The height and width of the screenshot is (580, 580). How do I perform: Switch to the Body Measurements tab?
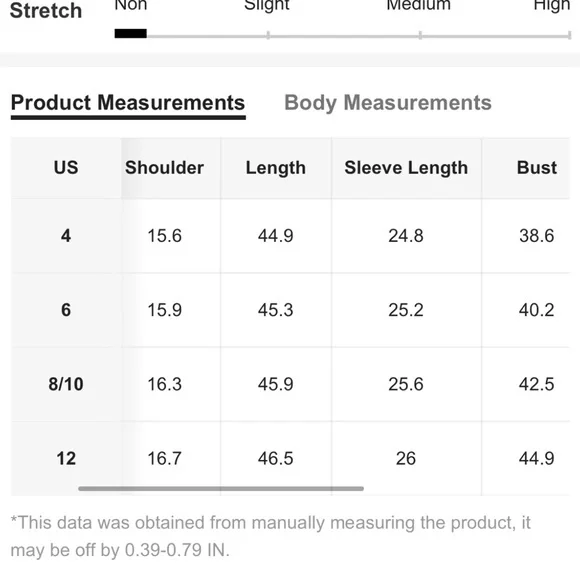(x=388, y=103)
